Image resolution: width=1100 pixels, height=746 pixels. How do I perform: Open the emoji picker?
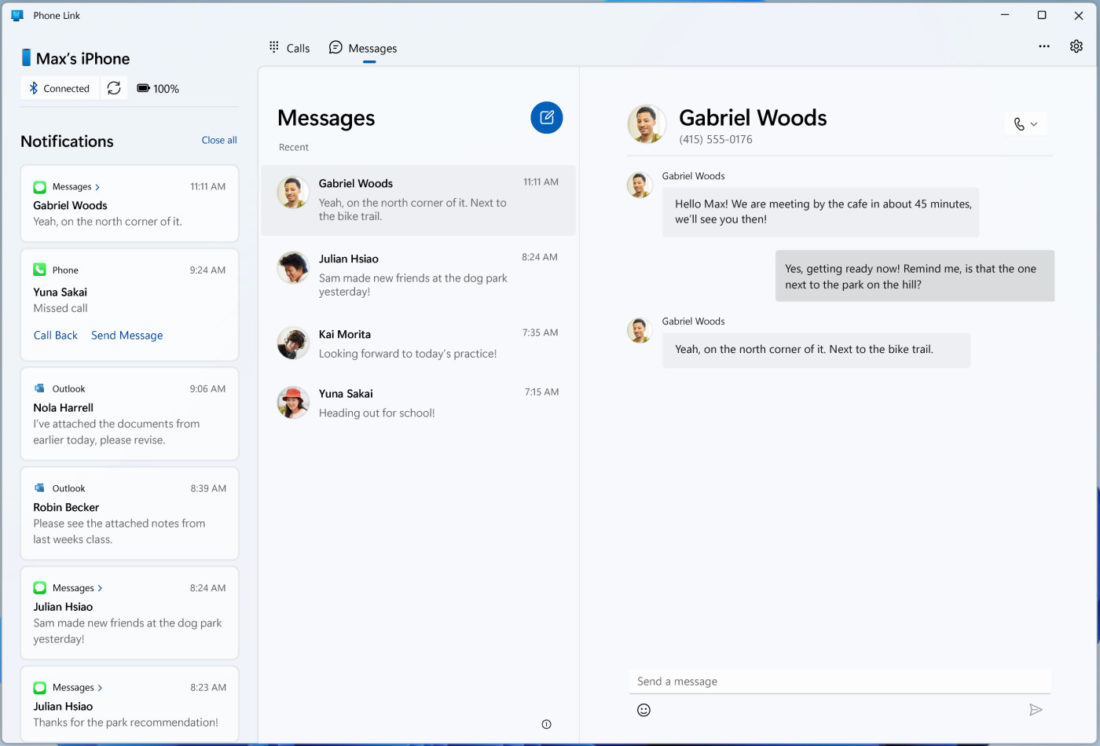click(643, 709)
